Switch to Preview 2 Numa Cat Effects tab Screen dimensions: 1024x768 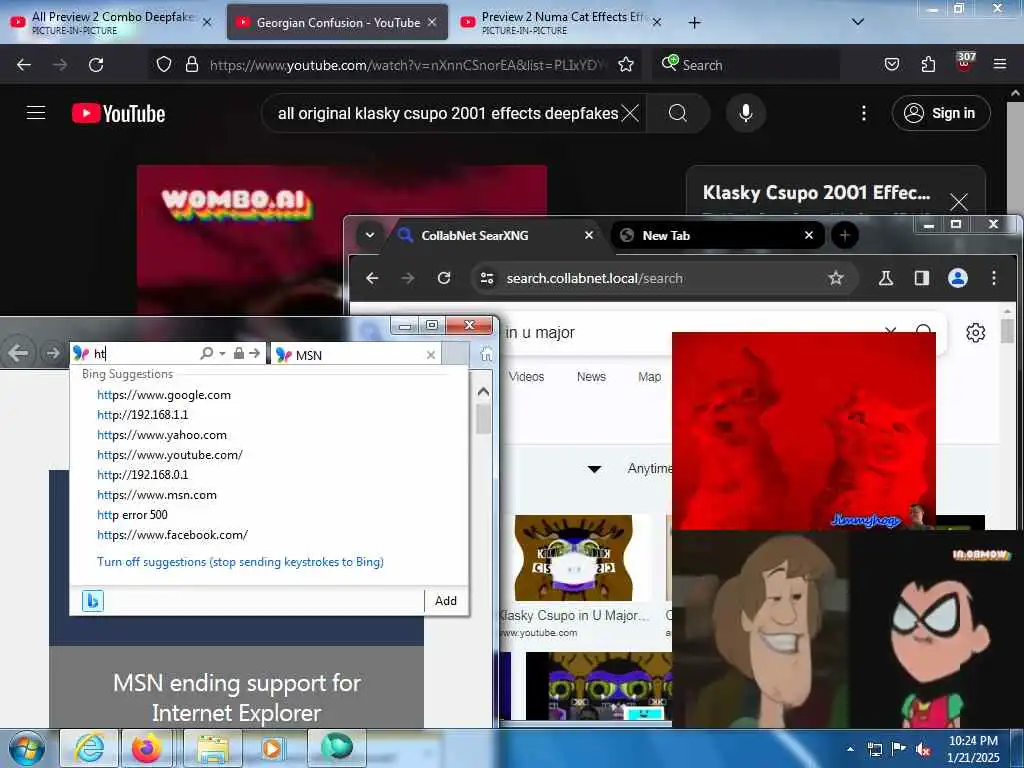560,22
